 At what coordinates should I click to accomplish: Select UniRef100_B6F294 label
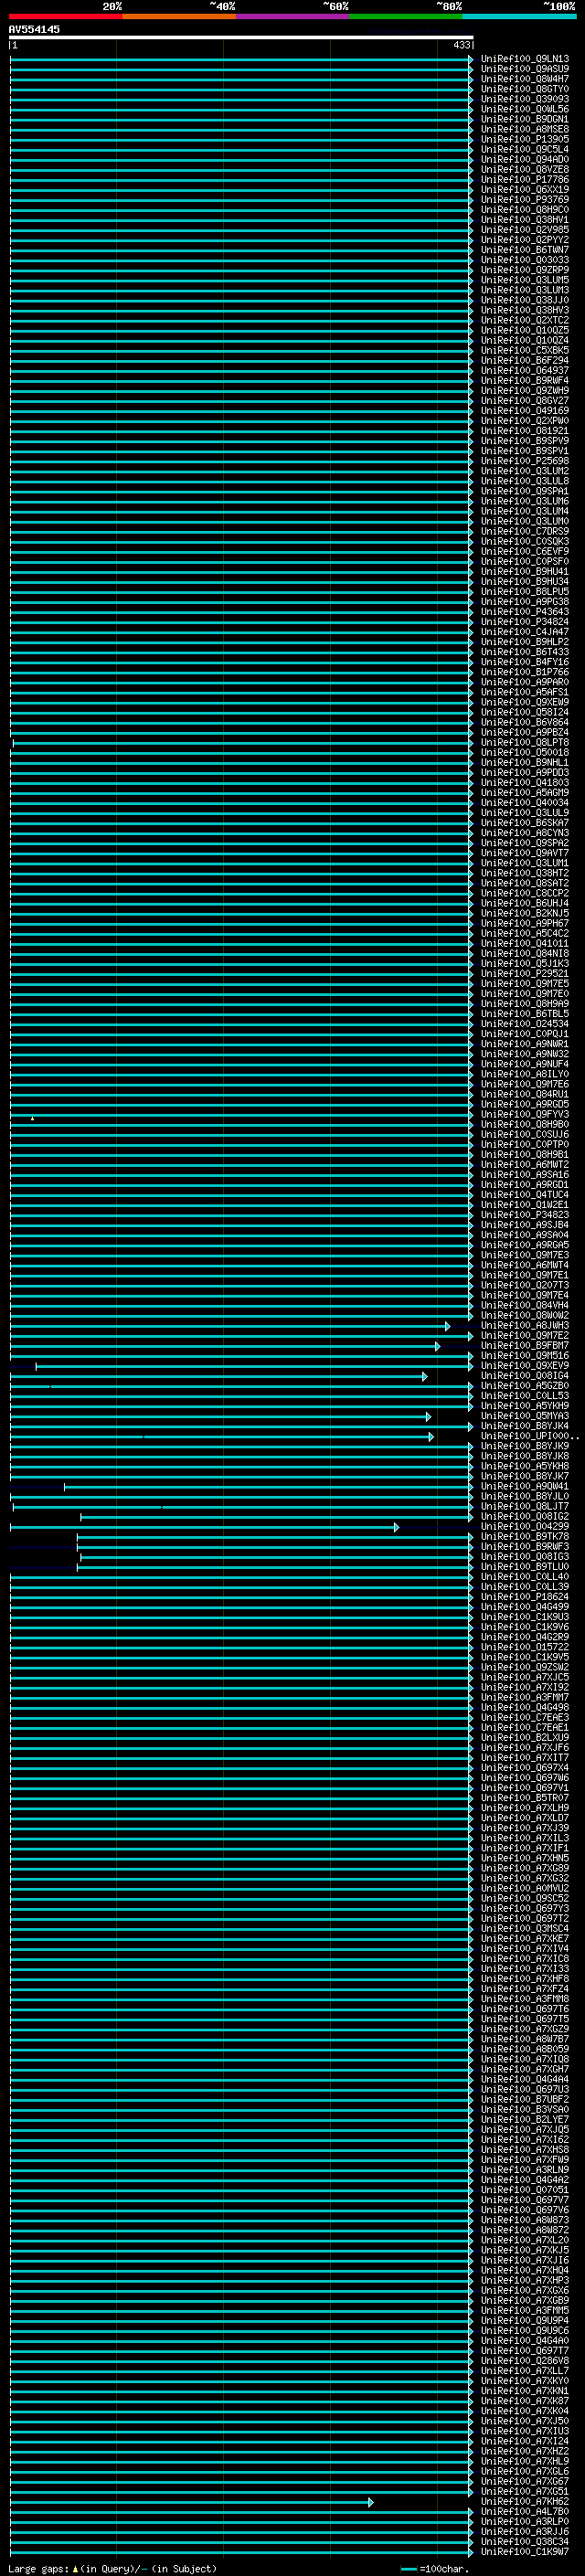pos(524,360)
